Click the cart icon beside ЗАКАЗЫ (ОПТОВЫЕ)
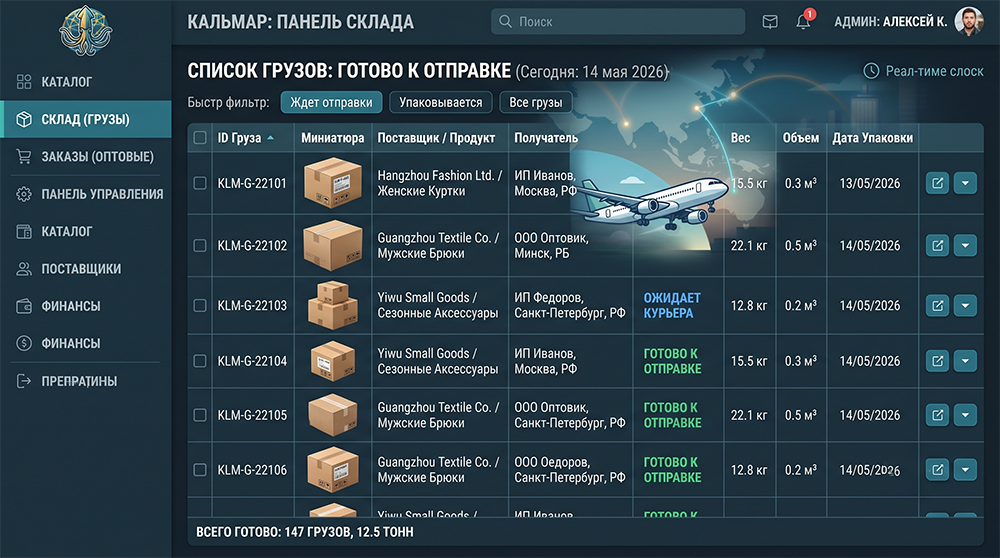This screenshot has height=558, width=1000. pyautogui.click(x=24, y=156)
